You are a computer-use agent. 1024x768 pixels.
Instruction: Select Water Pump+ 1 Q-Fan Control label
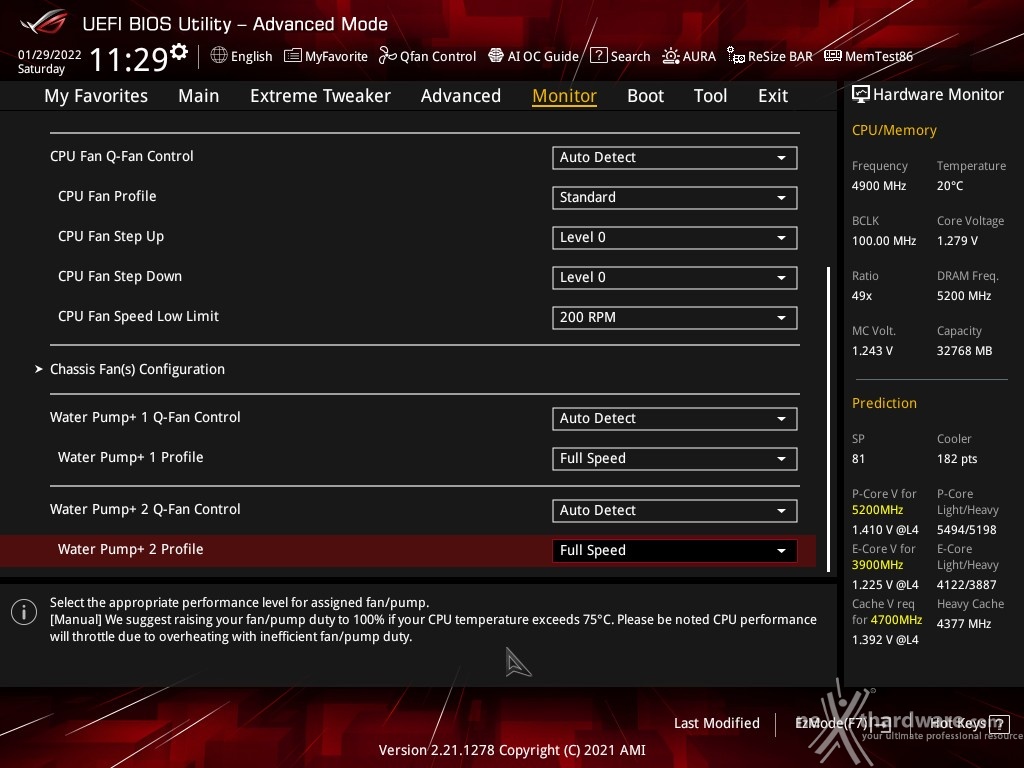click(145, 417)
